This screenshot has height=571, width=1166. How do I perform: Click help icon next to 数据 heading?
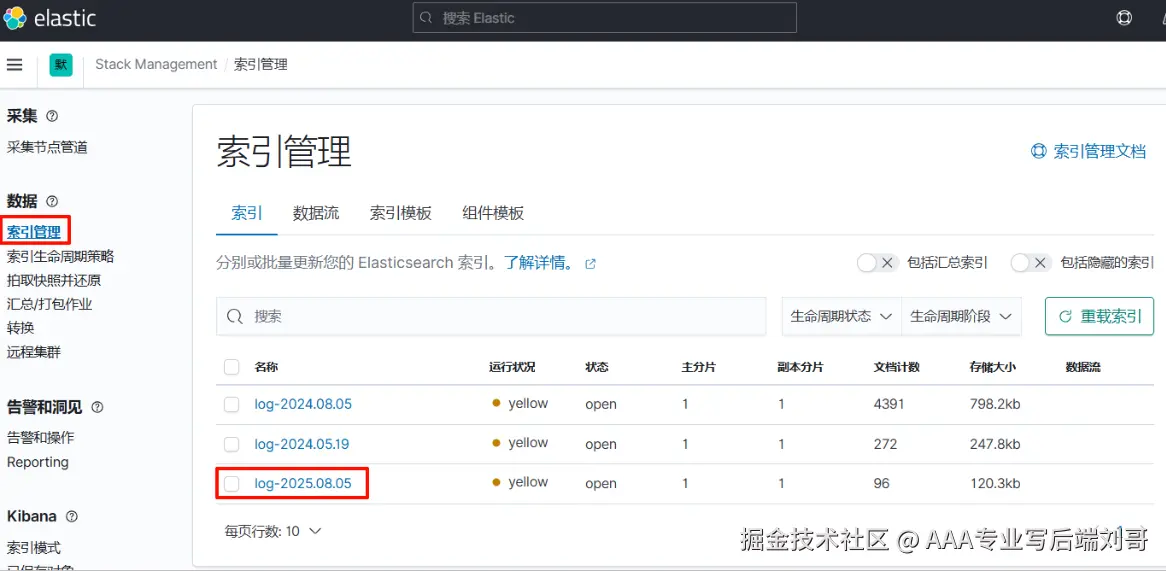pyautogui.click(x=52, y=201)
